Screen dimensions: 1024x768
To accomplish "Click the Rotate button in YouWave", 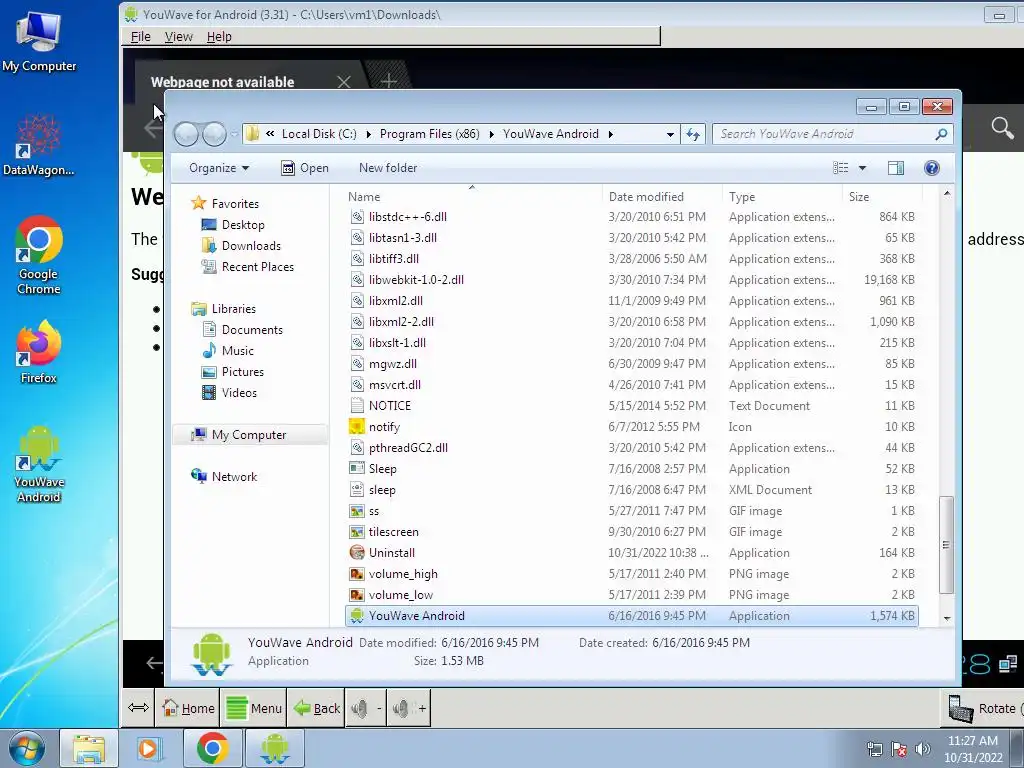I will point(983,709).
